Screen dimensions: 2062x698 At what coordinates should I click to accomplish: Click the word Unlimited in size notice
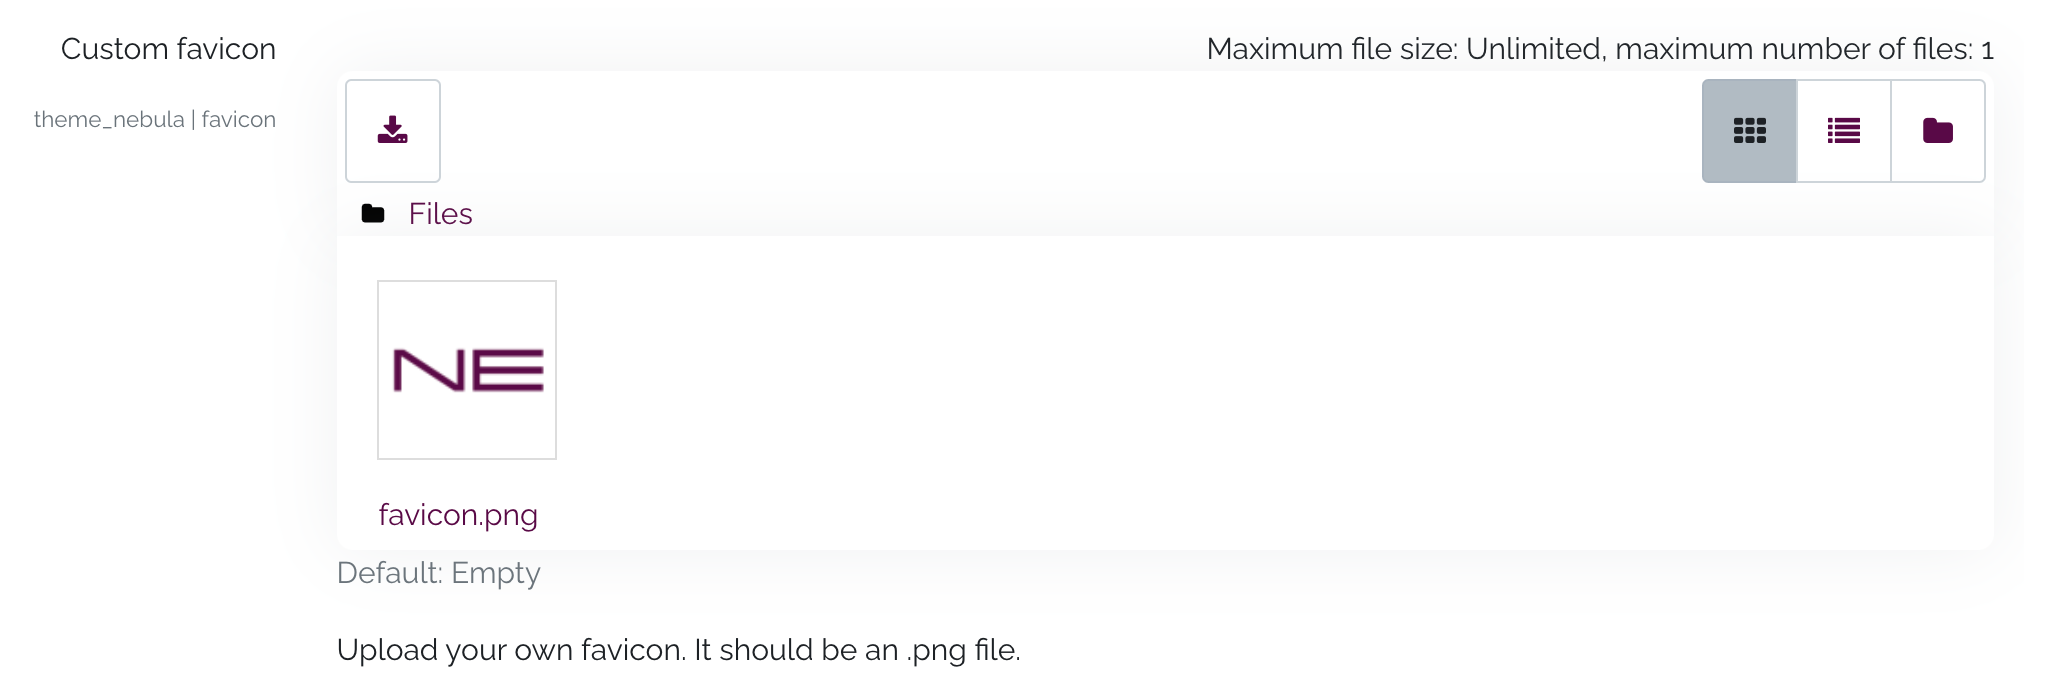[1534, 49]
